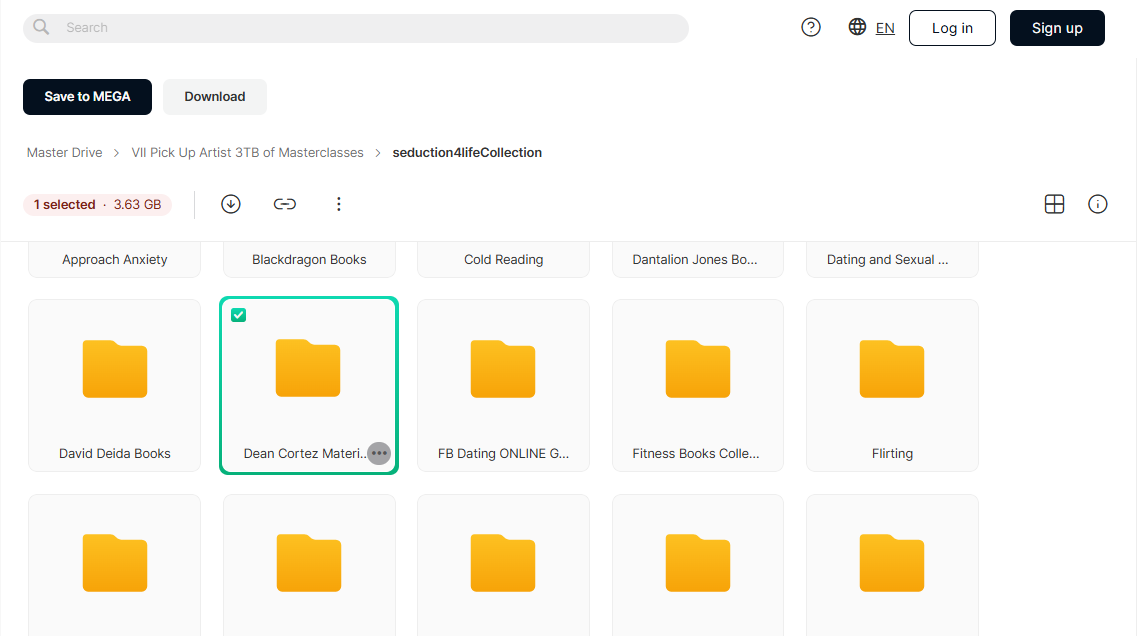Focus the Search input field

[x=356, y=28]
